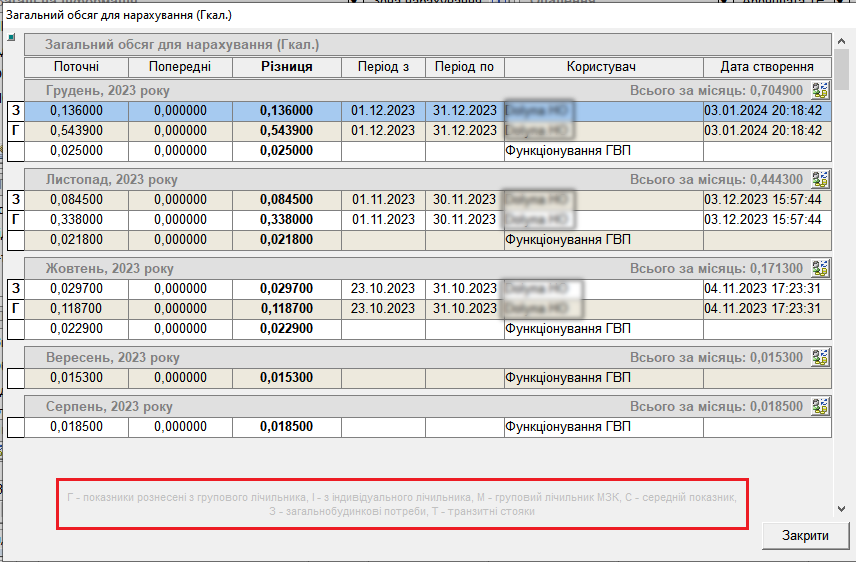
Task: Click the Користувач column header
Action: point(602,67)
